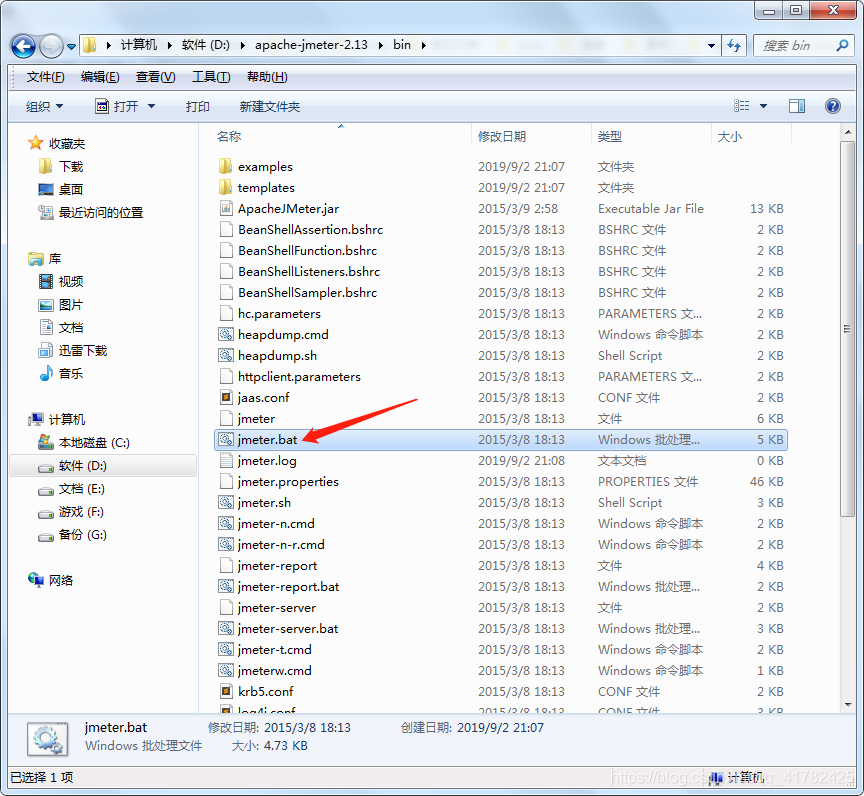This screenshot has height=796, width=864.
Task: Click the krb5.conf file icon
Action: [225, 691]
